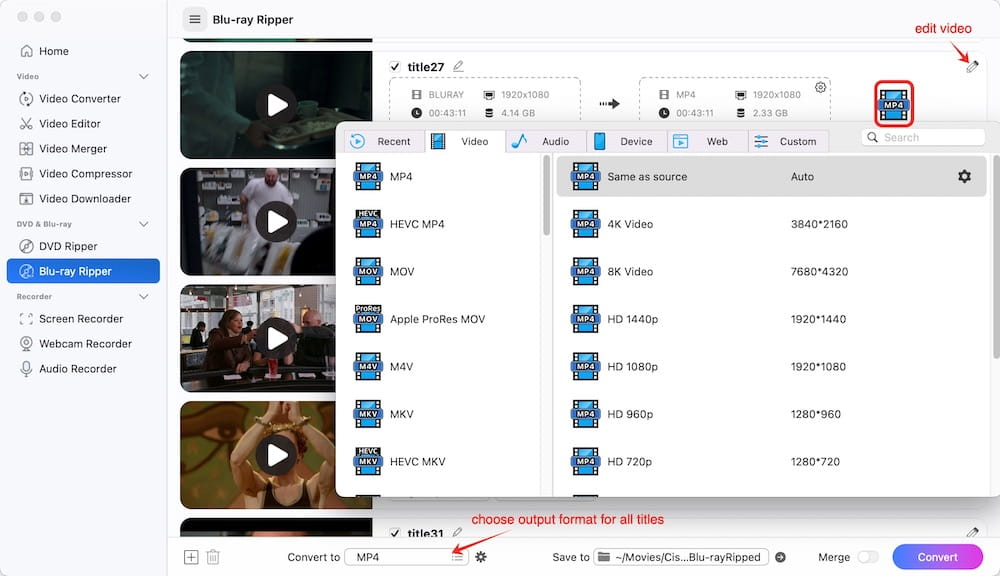1000x576 pixels.
Task: Choose Same as source preset
Action: pos(771,176)
